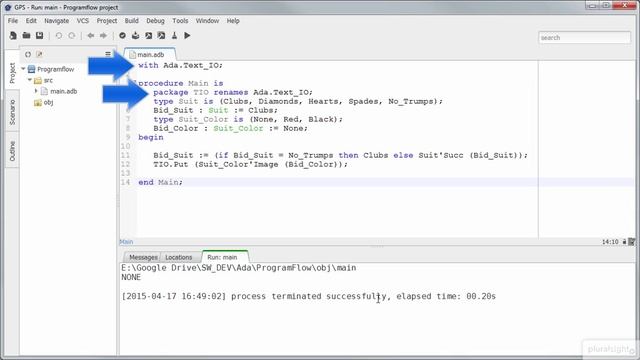Undo the last edit
The image size is (640, 360).
coord(59,36)
